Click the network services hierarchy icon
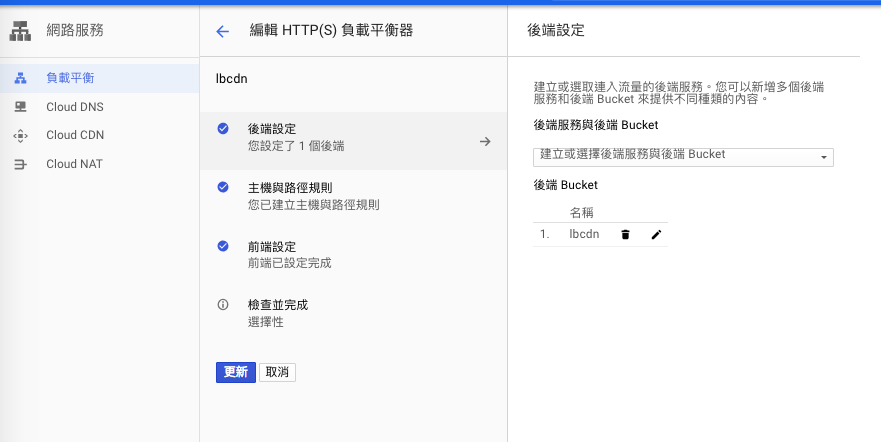881x442 pixels. pyautogui.click(x=20, y=30)
